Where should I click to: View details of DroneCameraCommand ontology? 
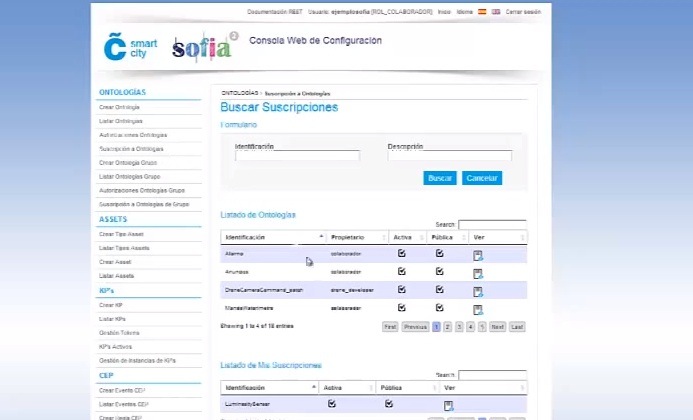[x=478, y=290]
